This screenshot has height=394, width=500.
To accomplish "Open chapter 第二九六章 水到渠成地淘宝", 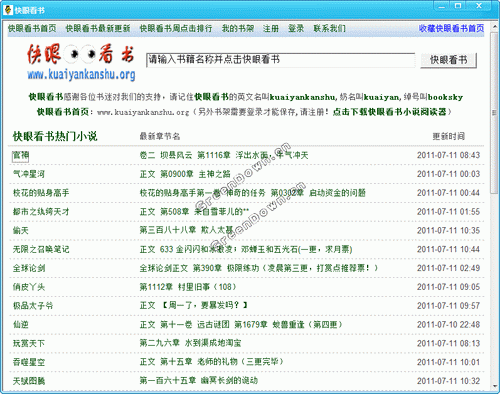I will point(190,343).
